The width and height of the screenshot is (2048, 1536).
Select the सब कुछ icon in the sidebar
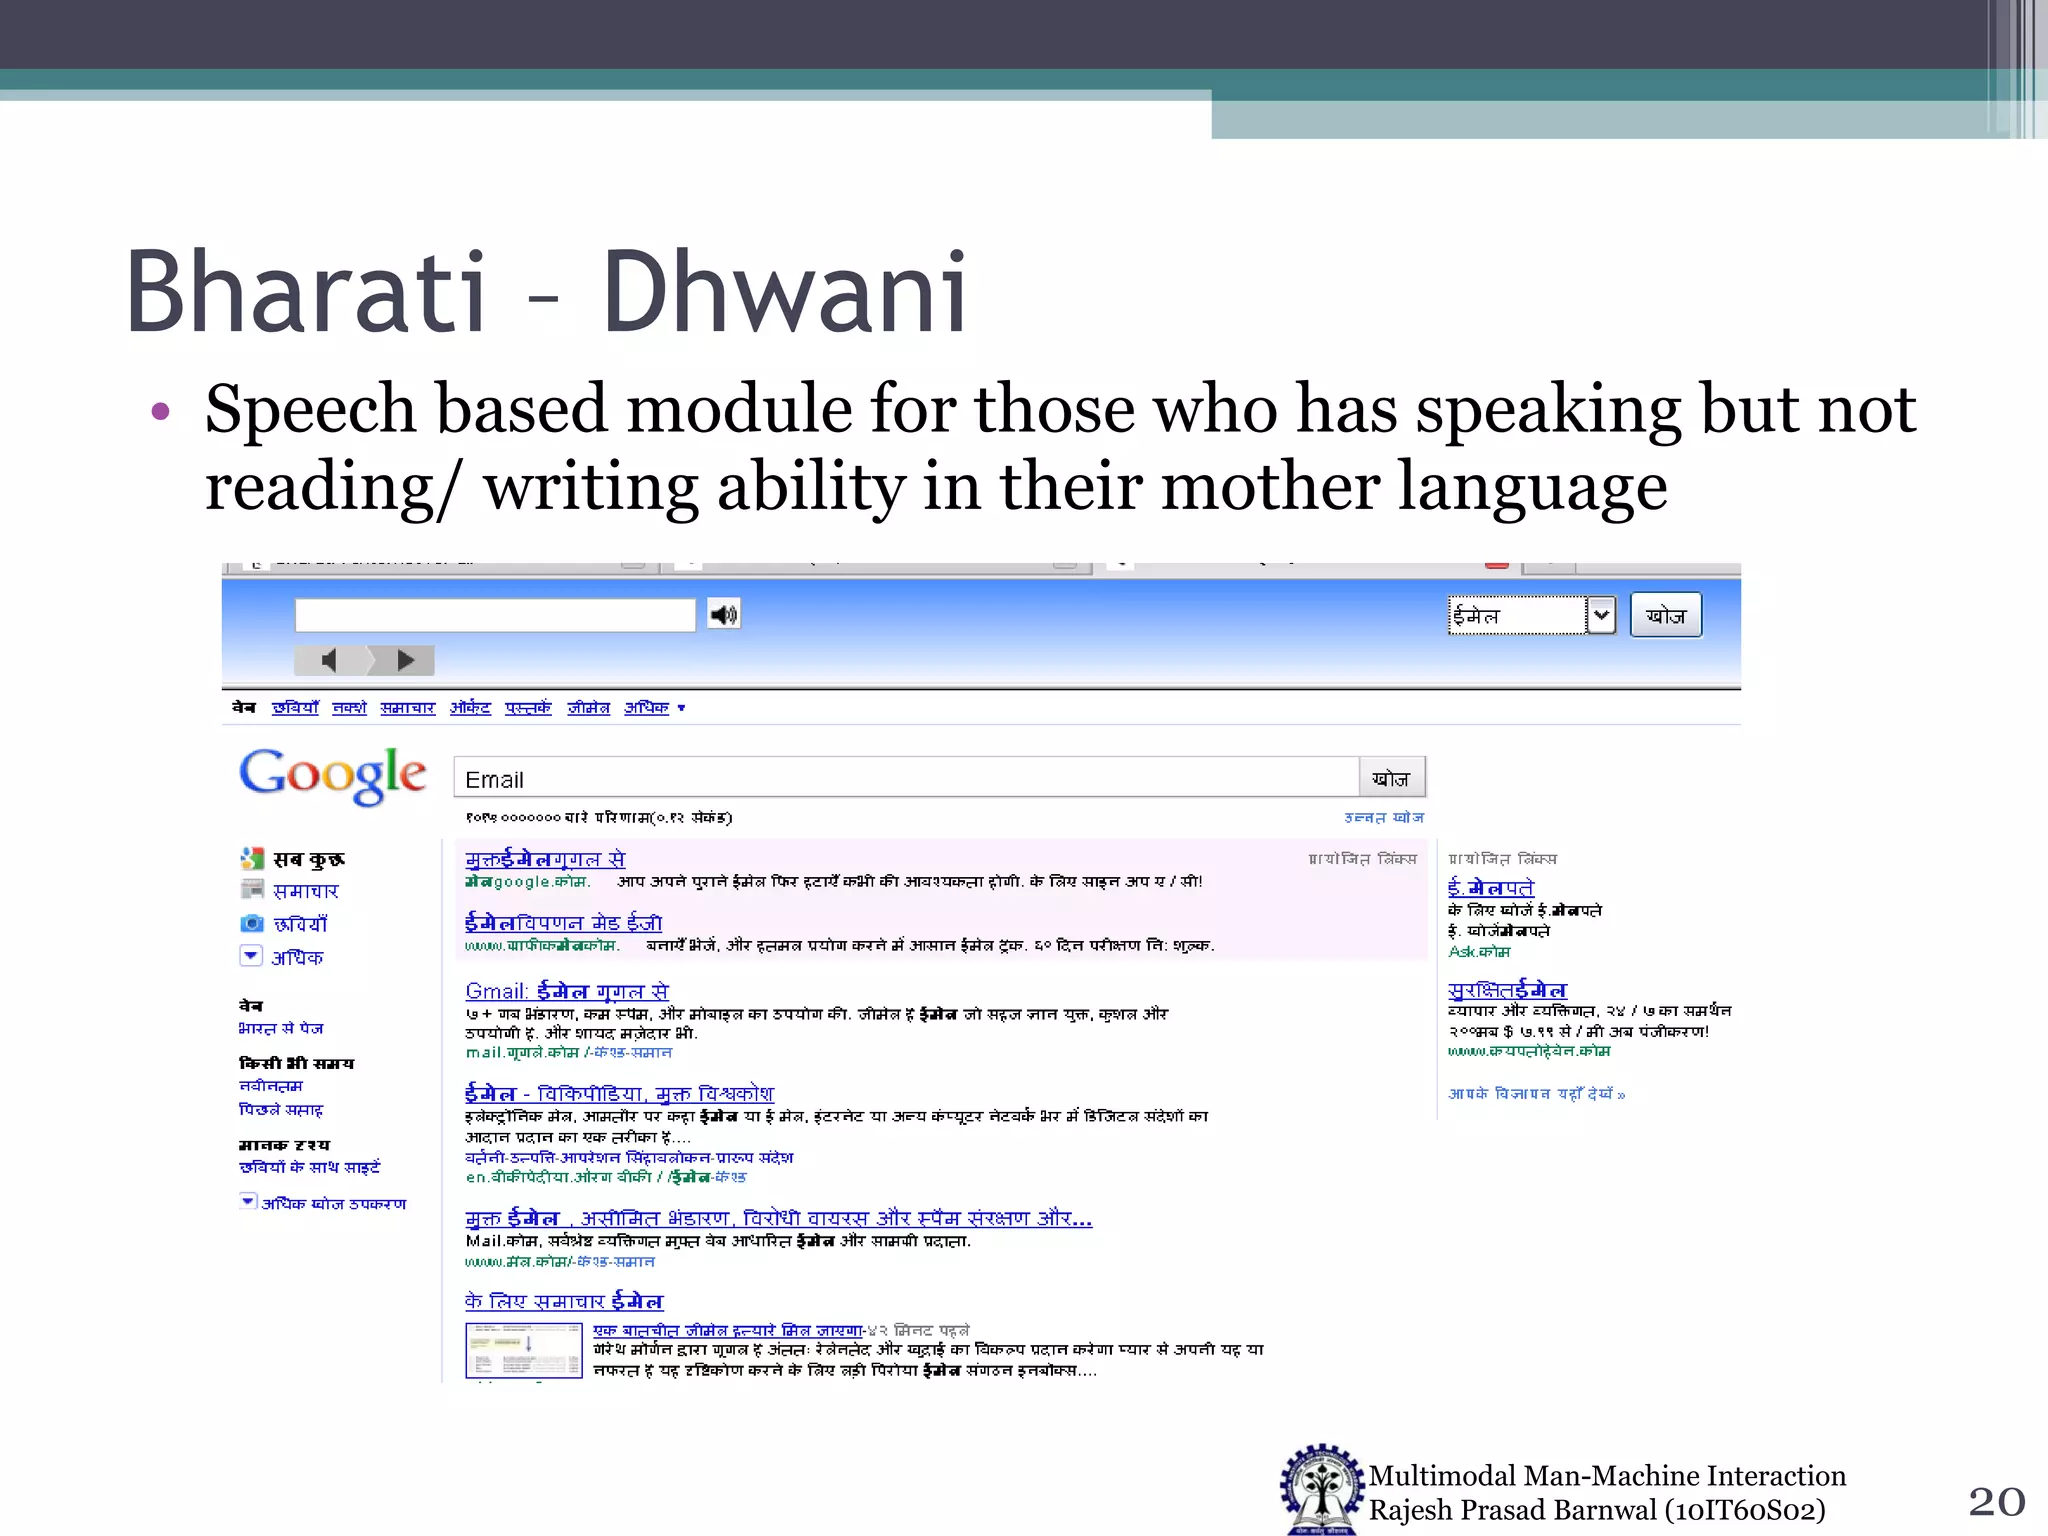252,858
